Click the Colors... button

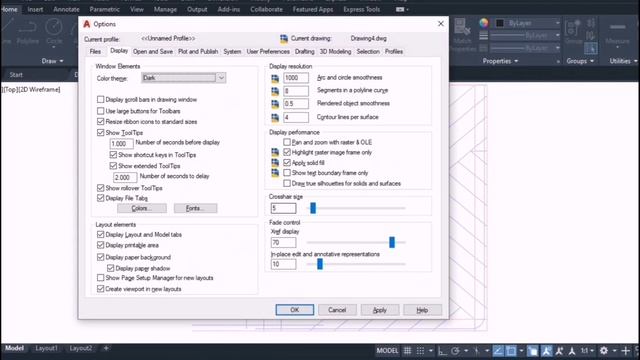[x=142, y=208]
